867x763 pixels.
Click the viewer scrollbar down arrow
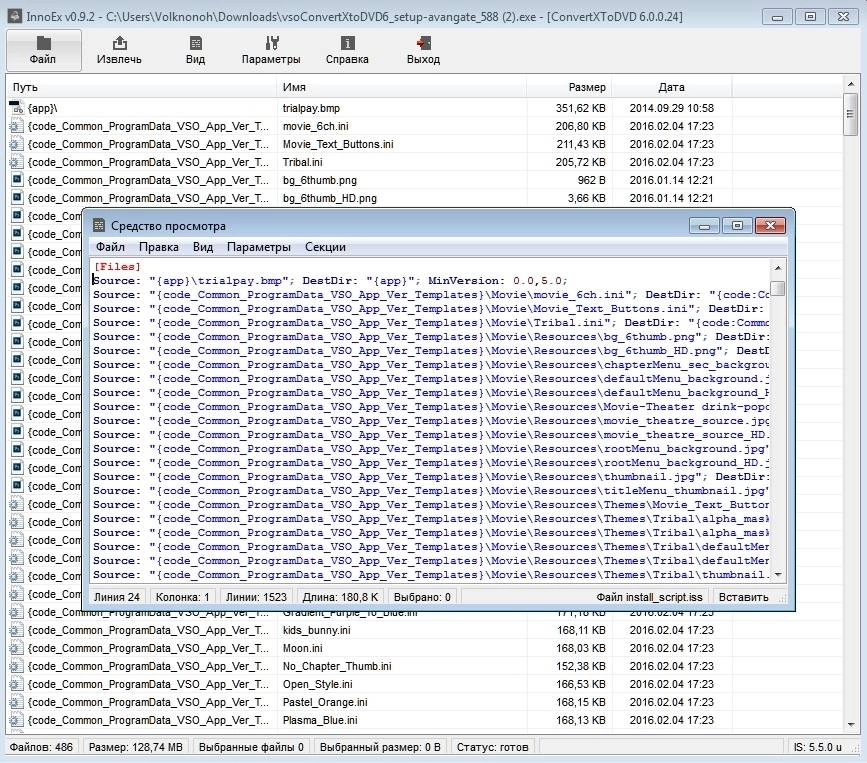point(777,575)
